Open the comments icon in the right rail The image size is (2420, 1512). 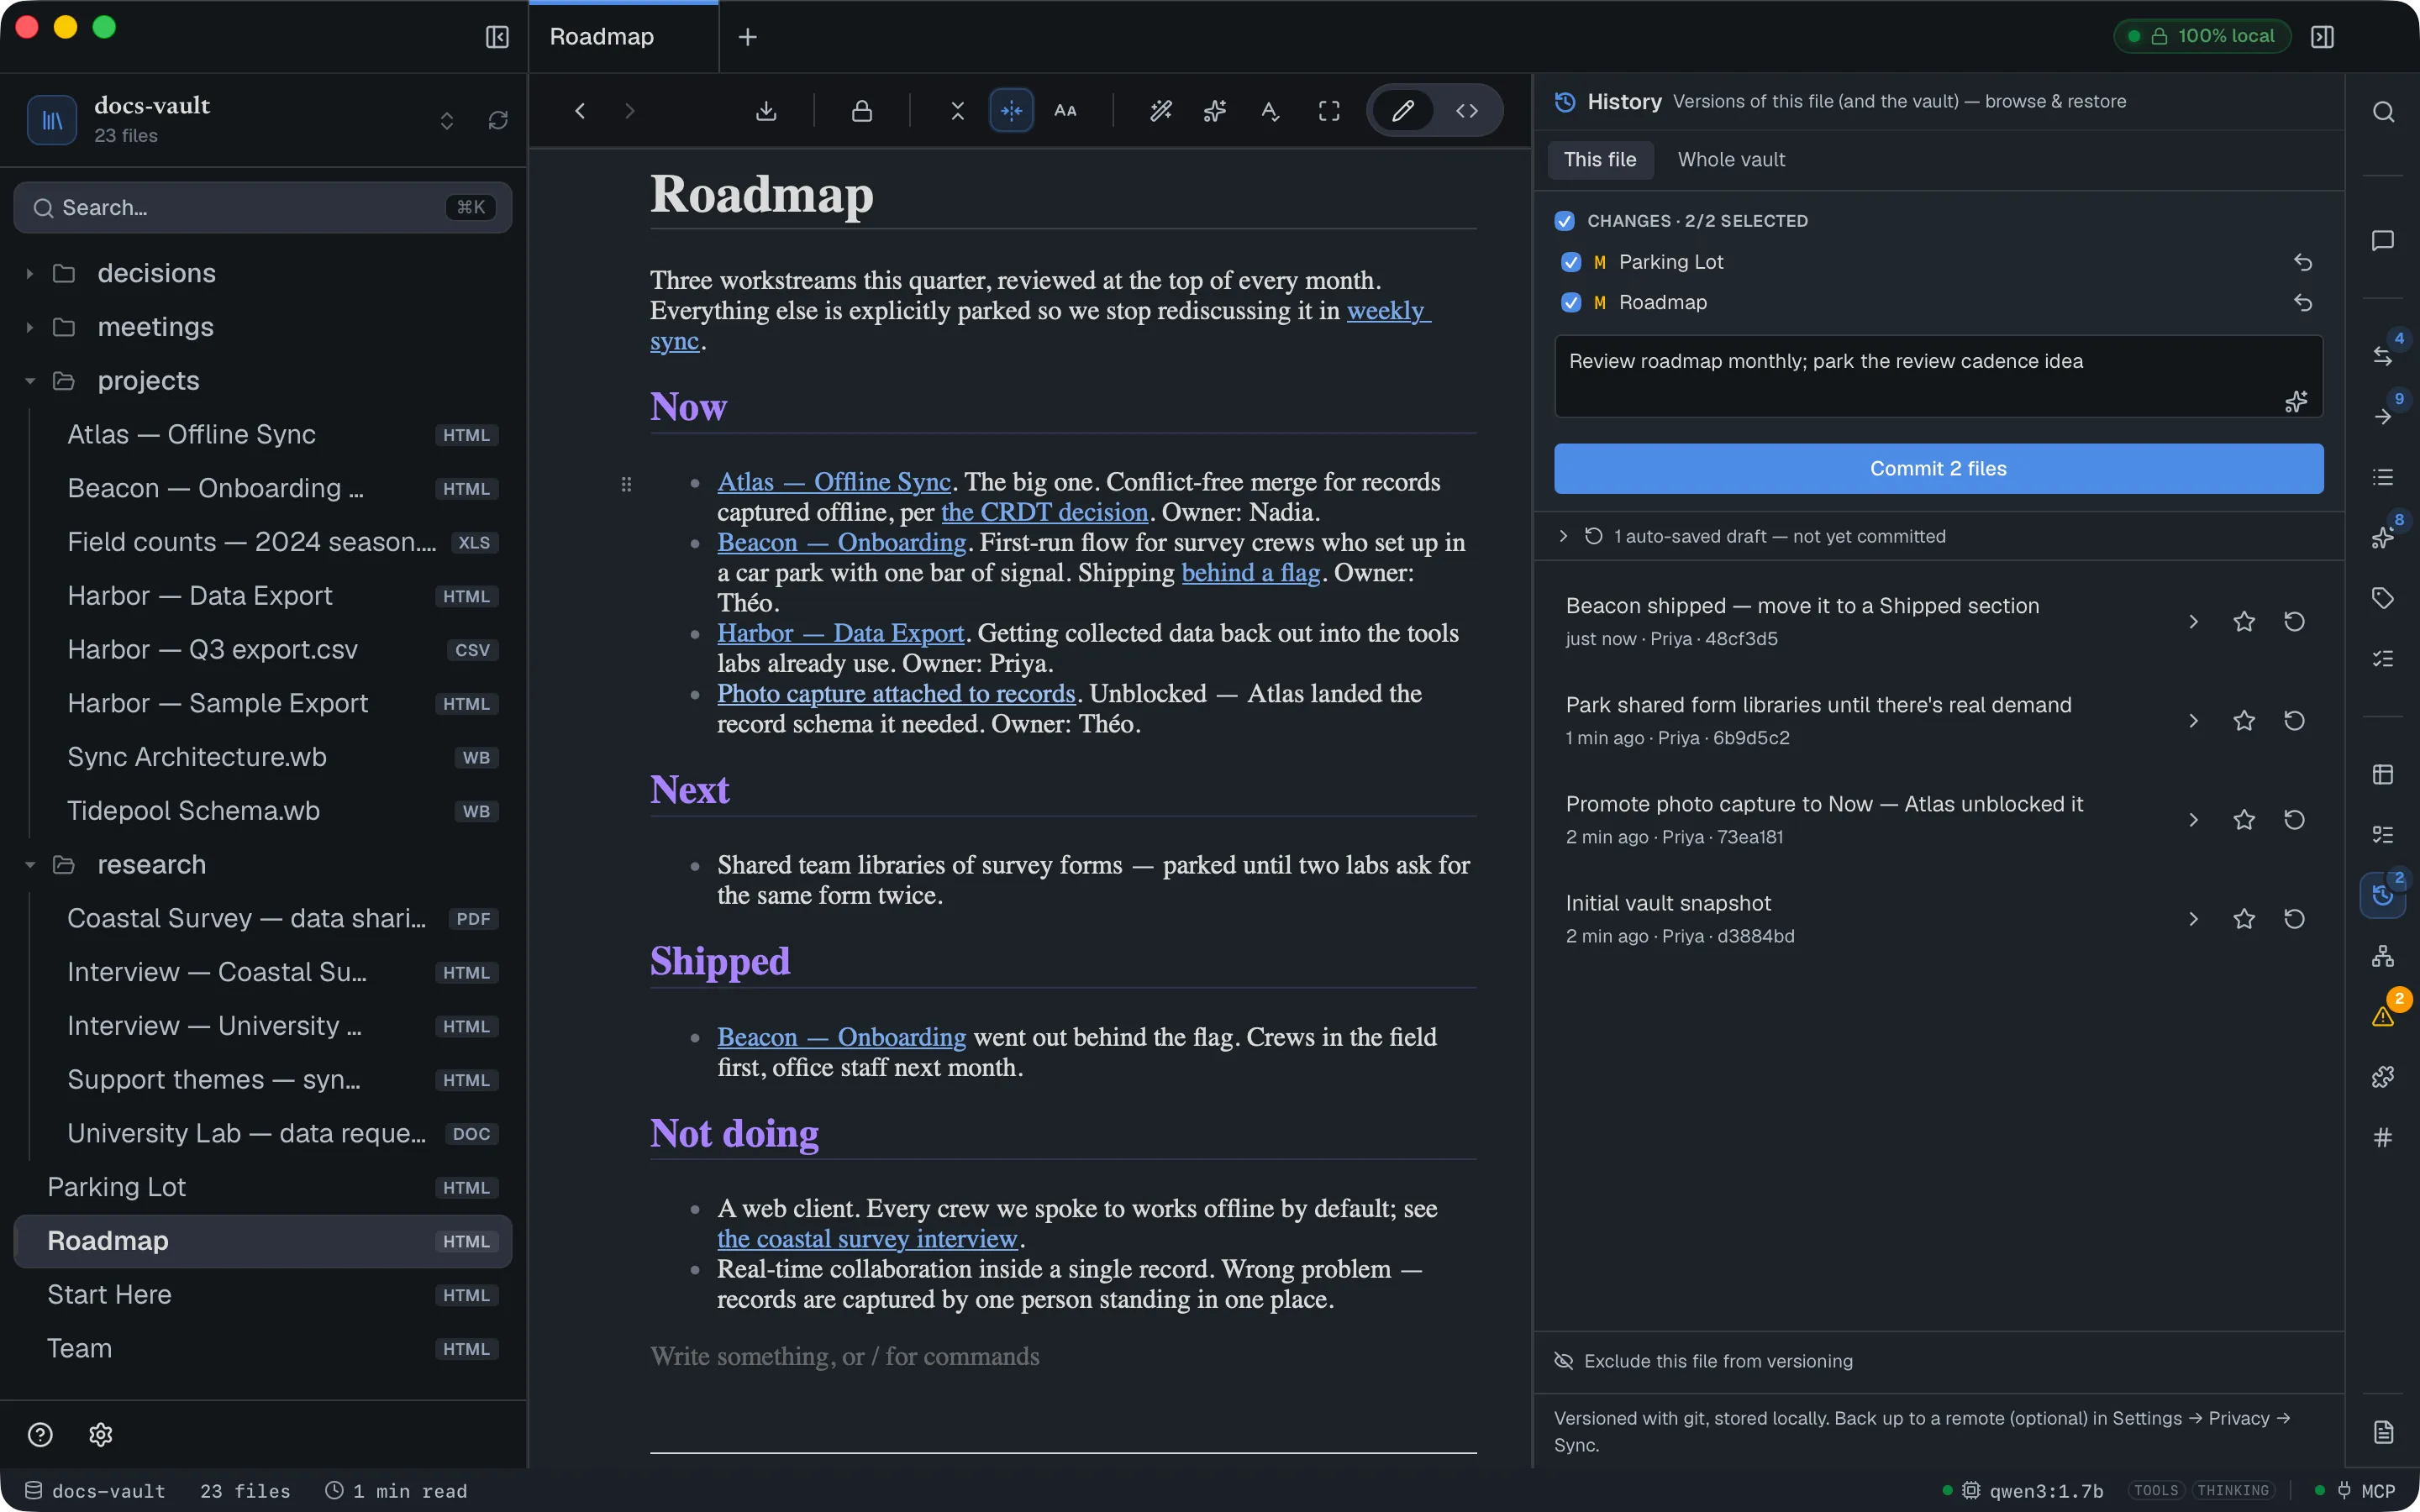(x=2383, y=241)
